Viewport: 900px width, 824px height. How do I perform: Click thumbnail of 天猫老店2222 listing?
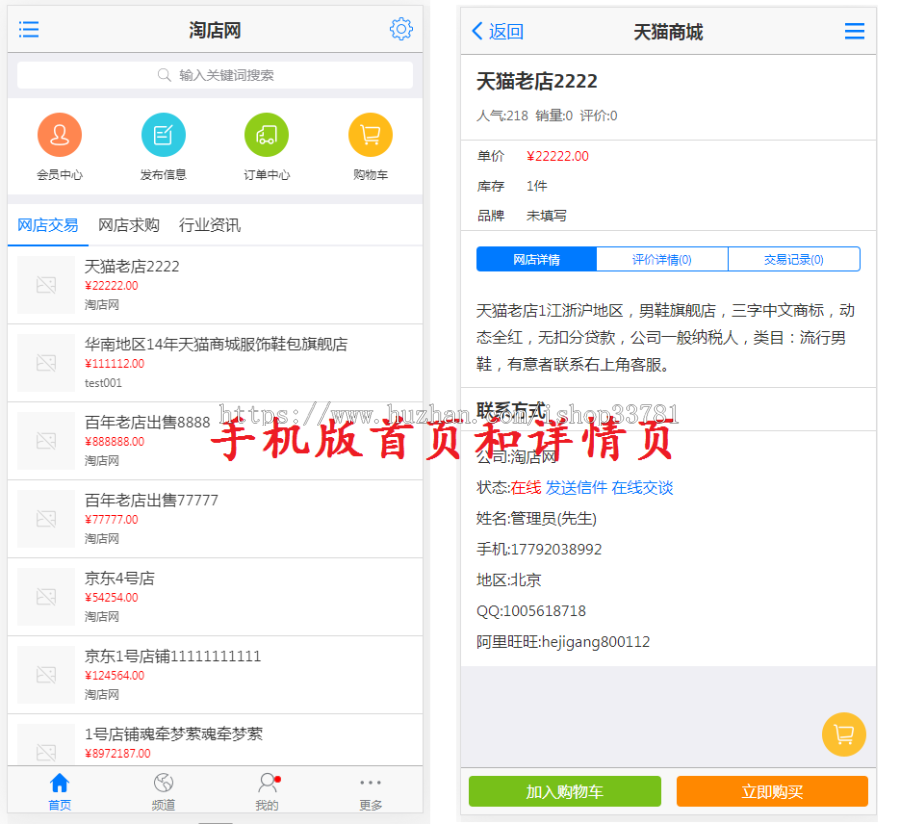coord(46,285)
